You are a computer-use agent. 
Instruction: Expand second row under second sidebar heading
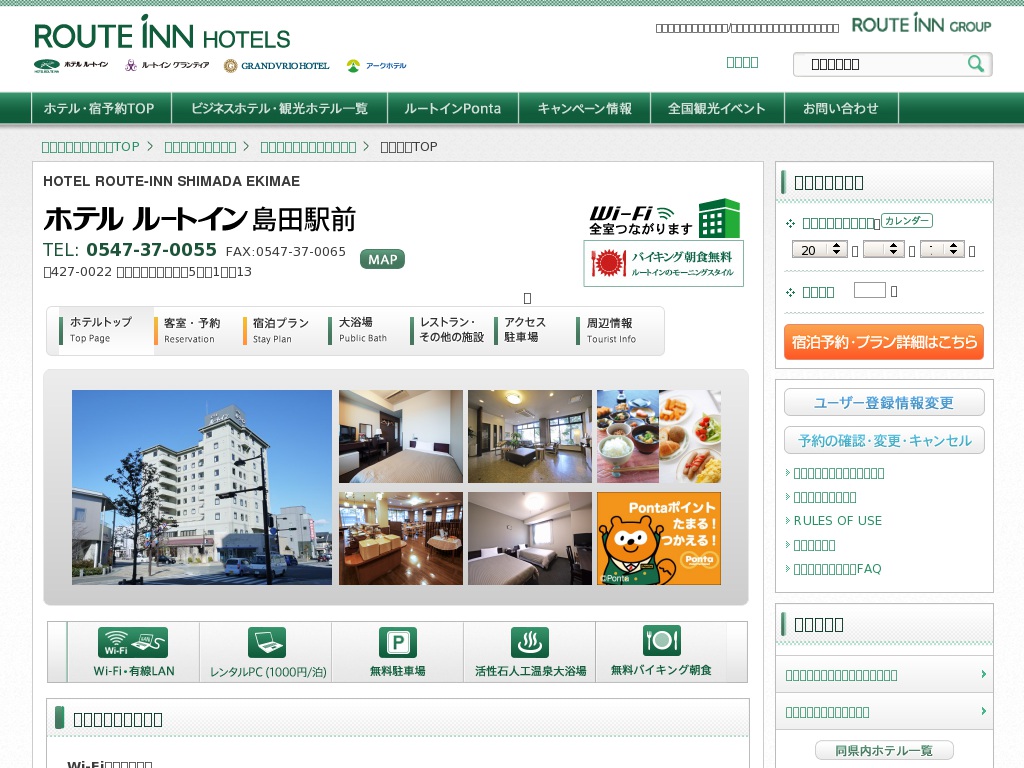point(884,711)
